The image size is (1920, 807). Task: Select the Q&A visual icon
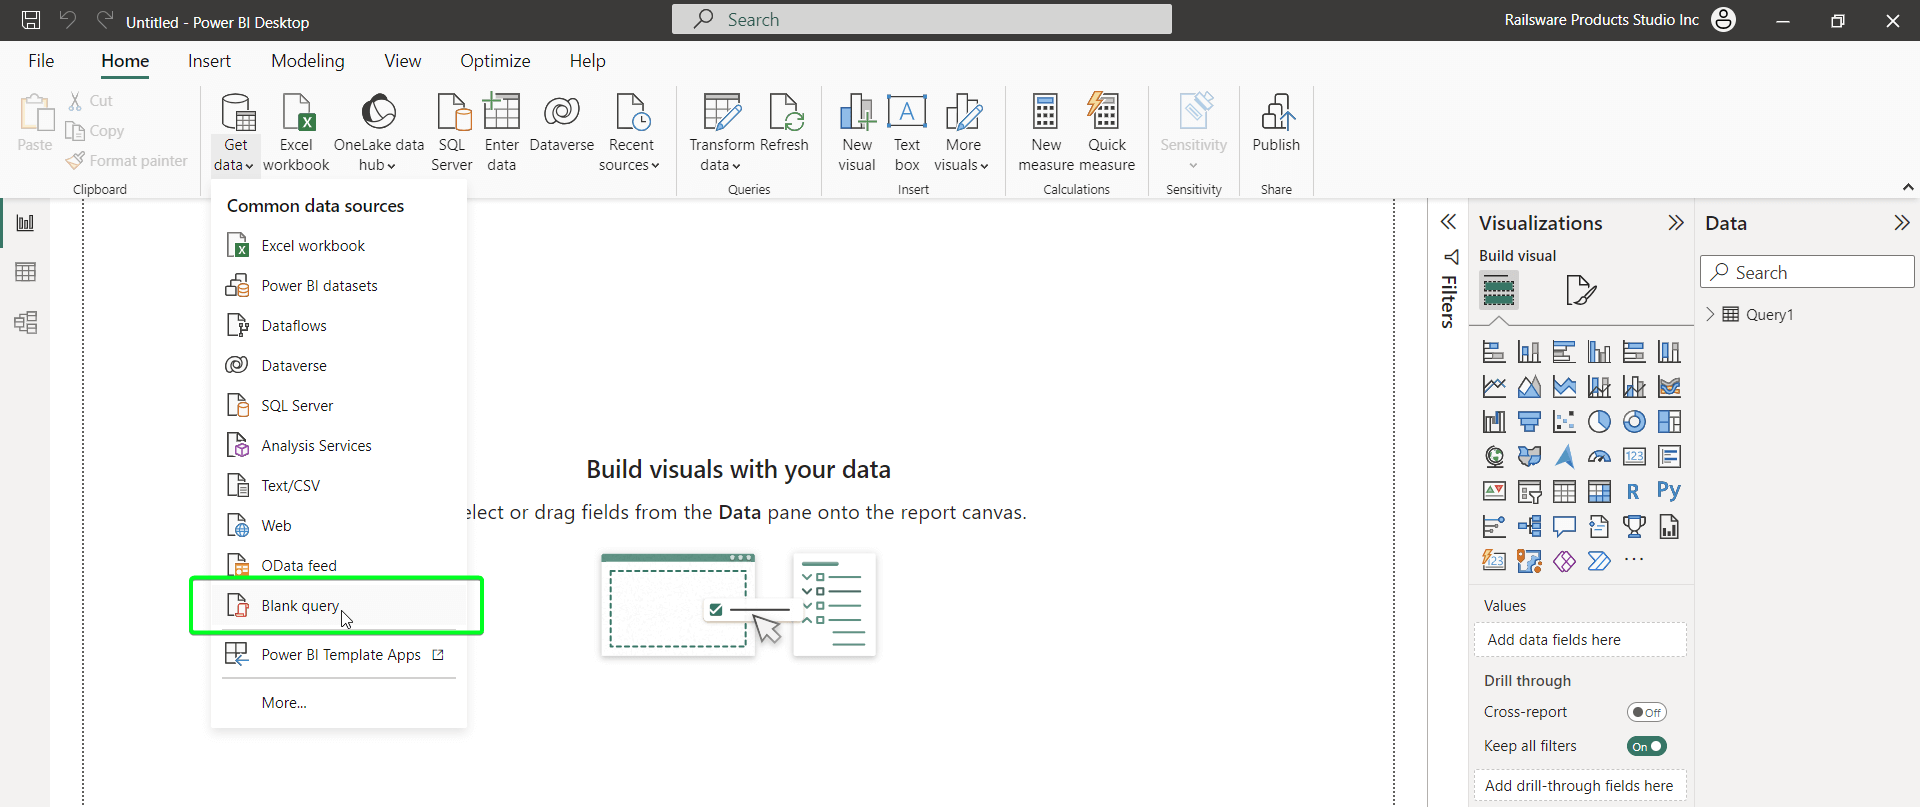click(x=1564, y=526)
